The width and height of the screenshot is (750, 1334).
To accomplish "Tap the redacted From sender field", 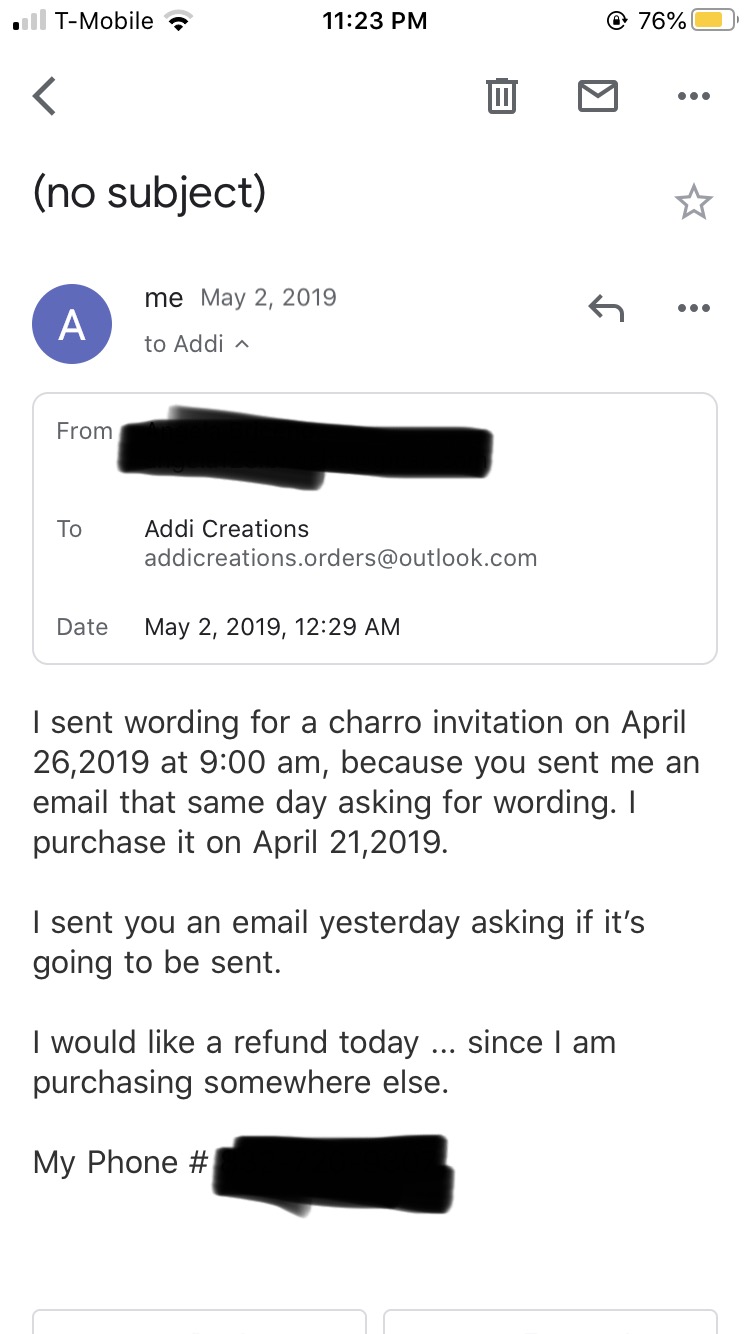I will click(305, 448).
